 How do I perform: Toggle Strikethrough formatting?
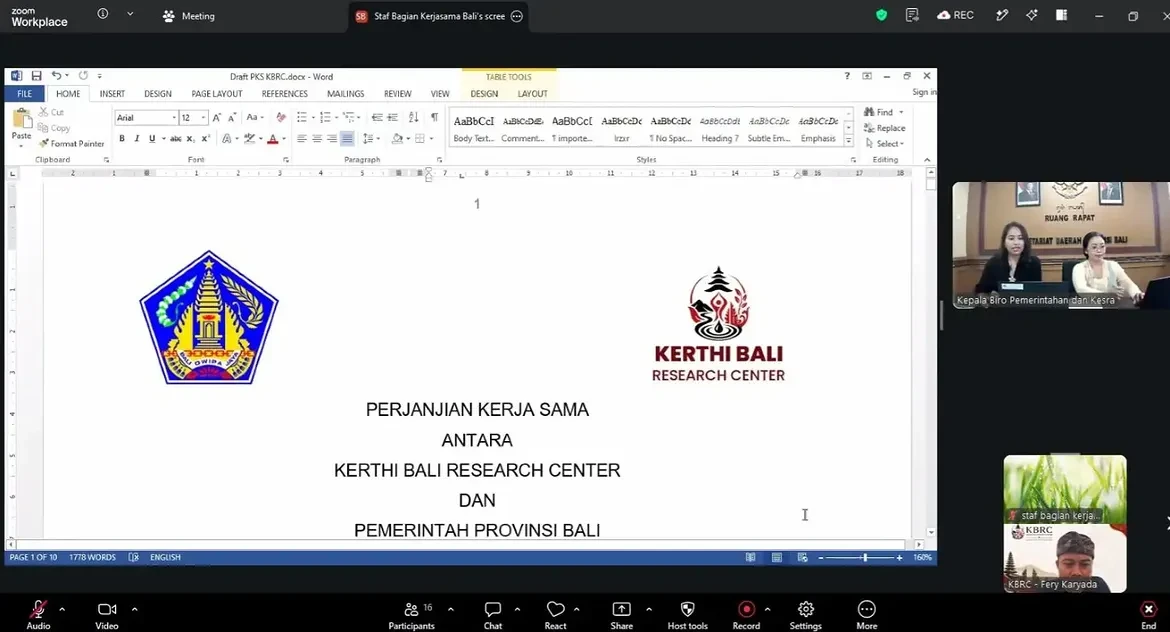click(x=175, y=139)
